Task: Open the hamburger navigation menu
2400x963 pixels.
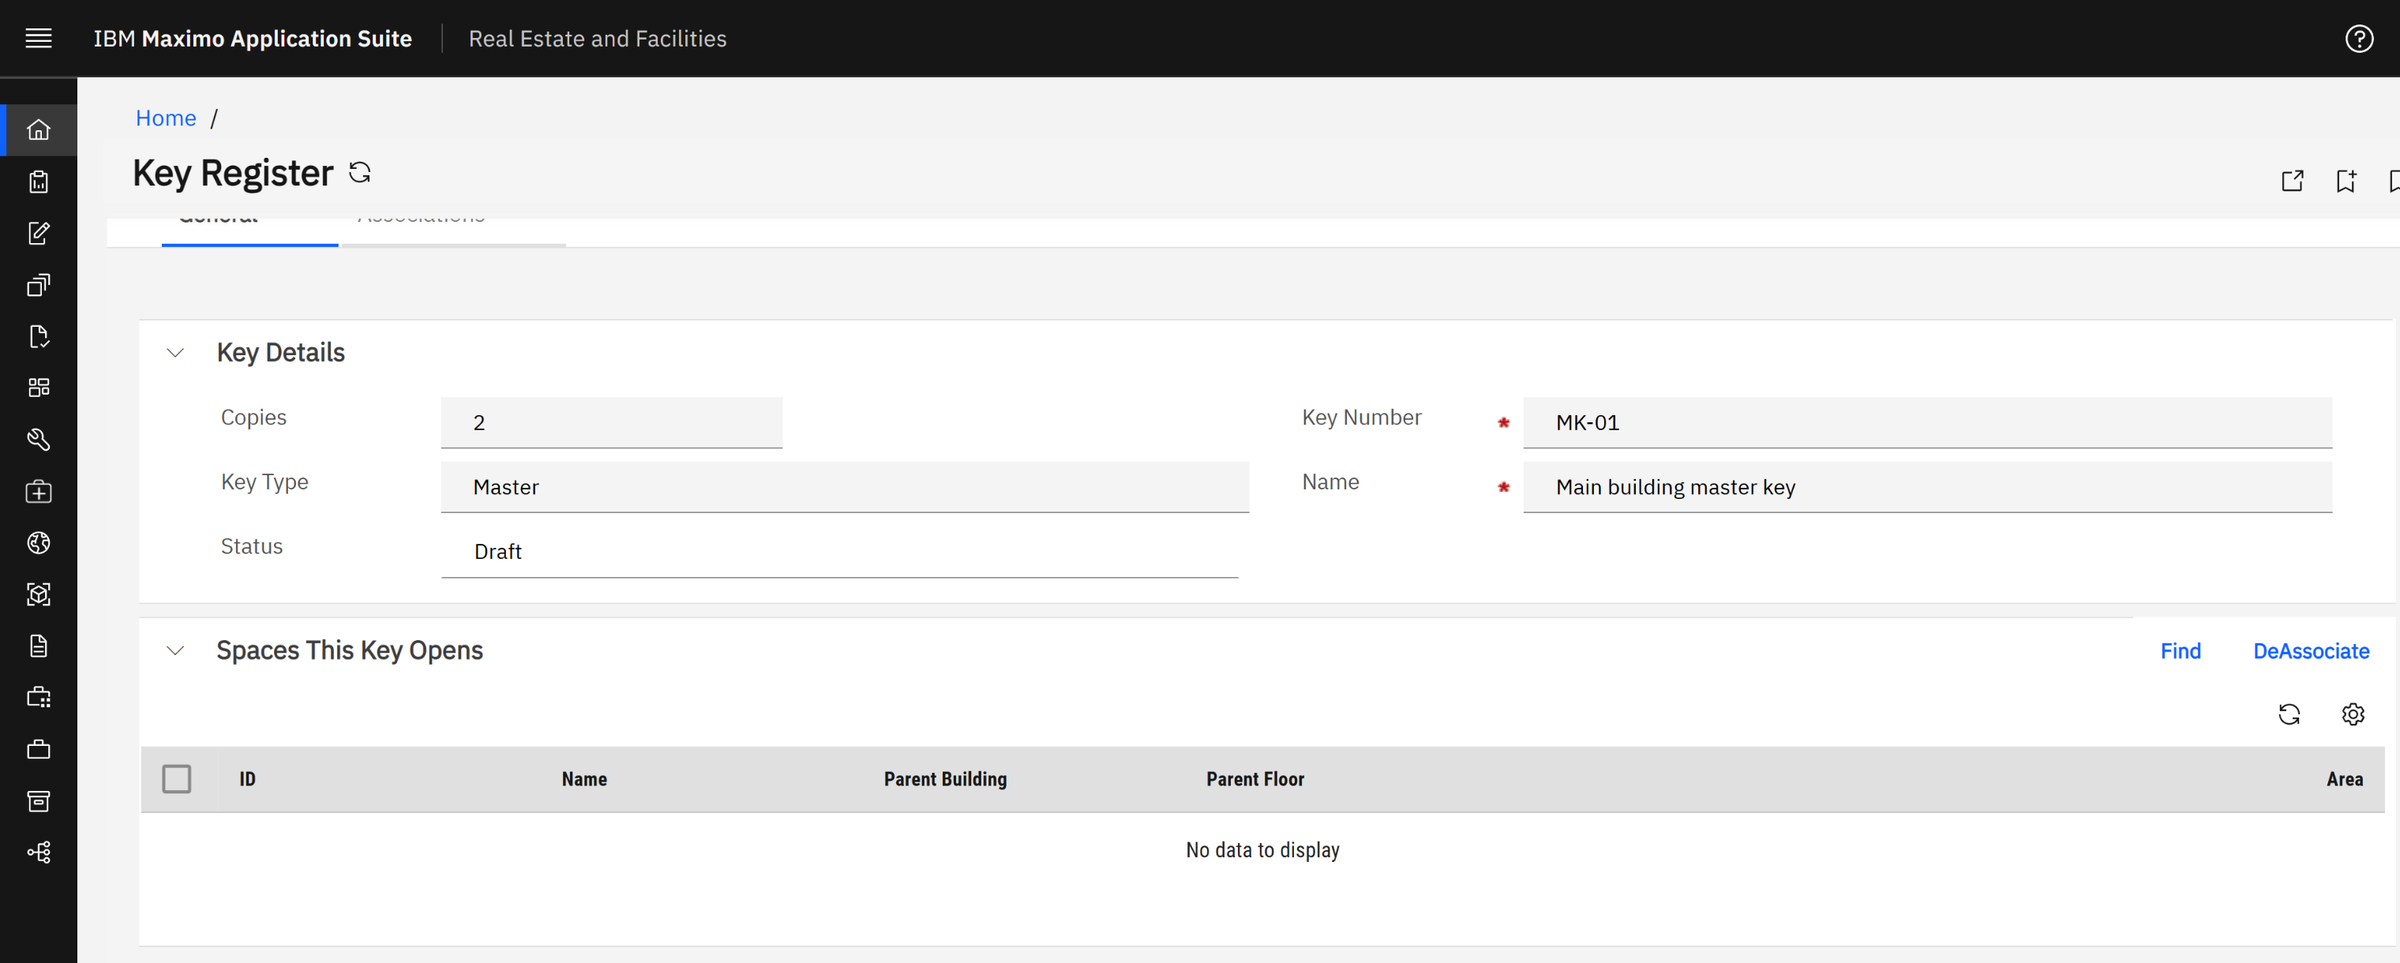Action: point(38,38)
